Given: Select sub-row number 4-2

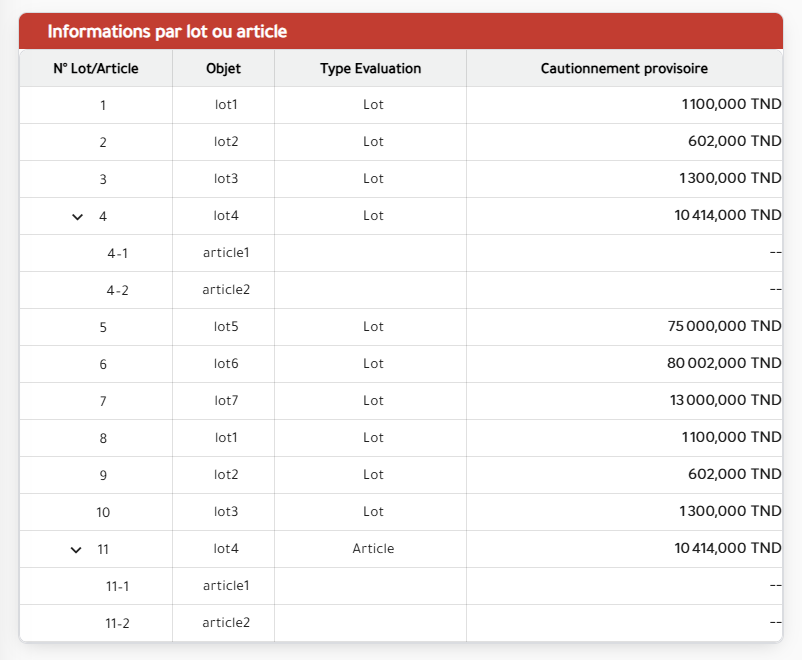Looking at the screenshot, I should tap(117, 290).
